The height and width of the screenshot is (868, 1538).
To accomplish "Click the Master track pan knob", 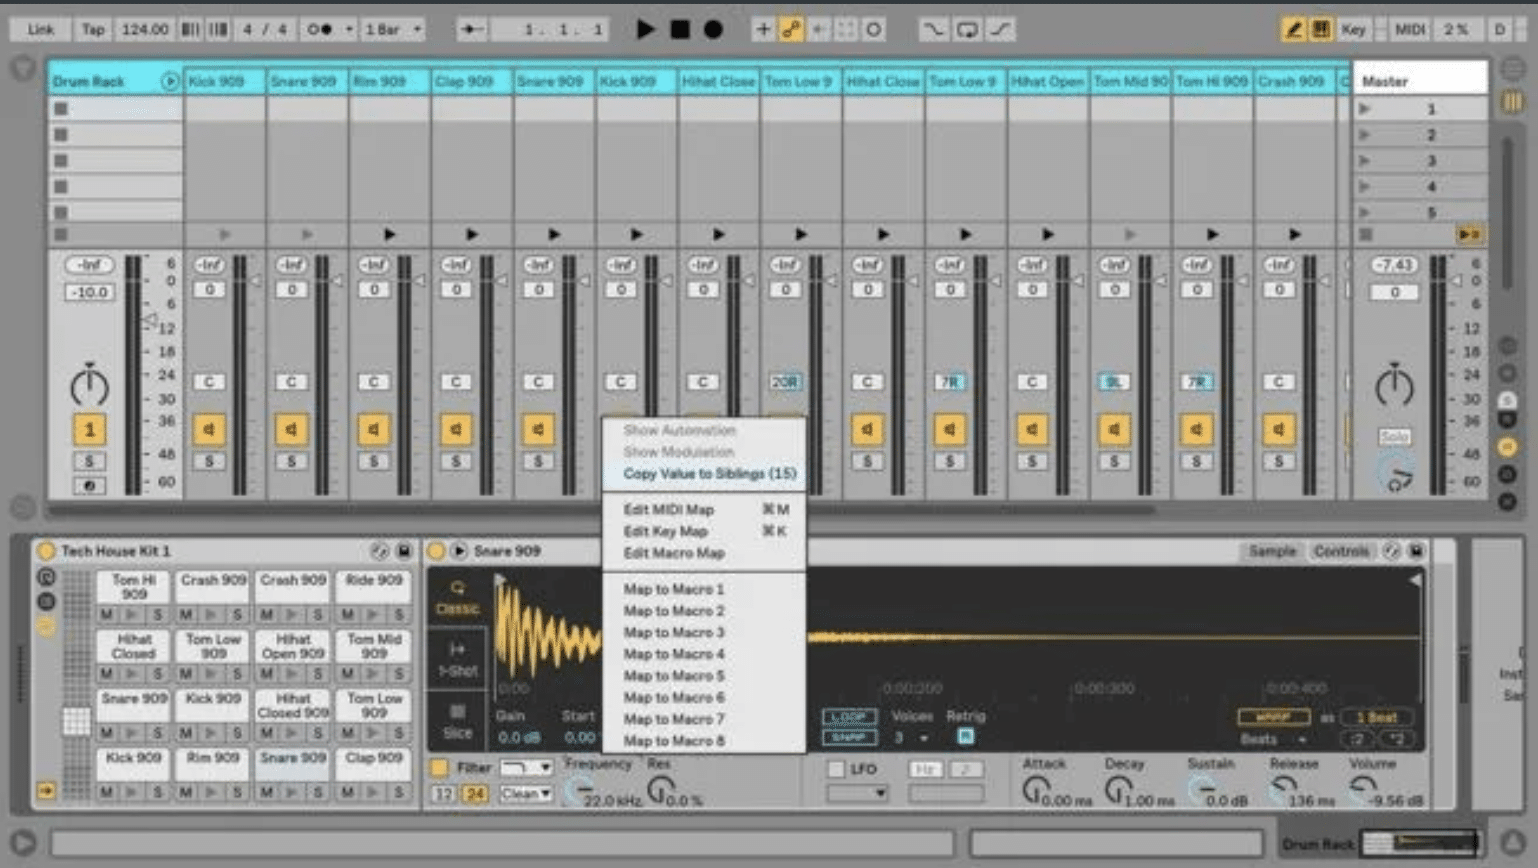I will (x=1394, y=386).
